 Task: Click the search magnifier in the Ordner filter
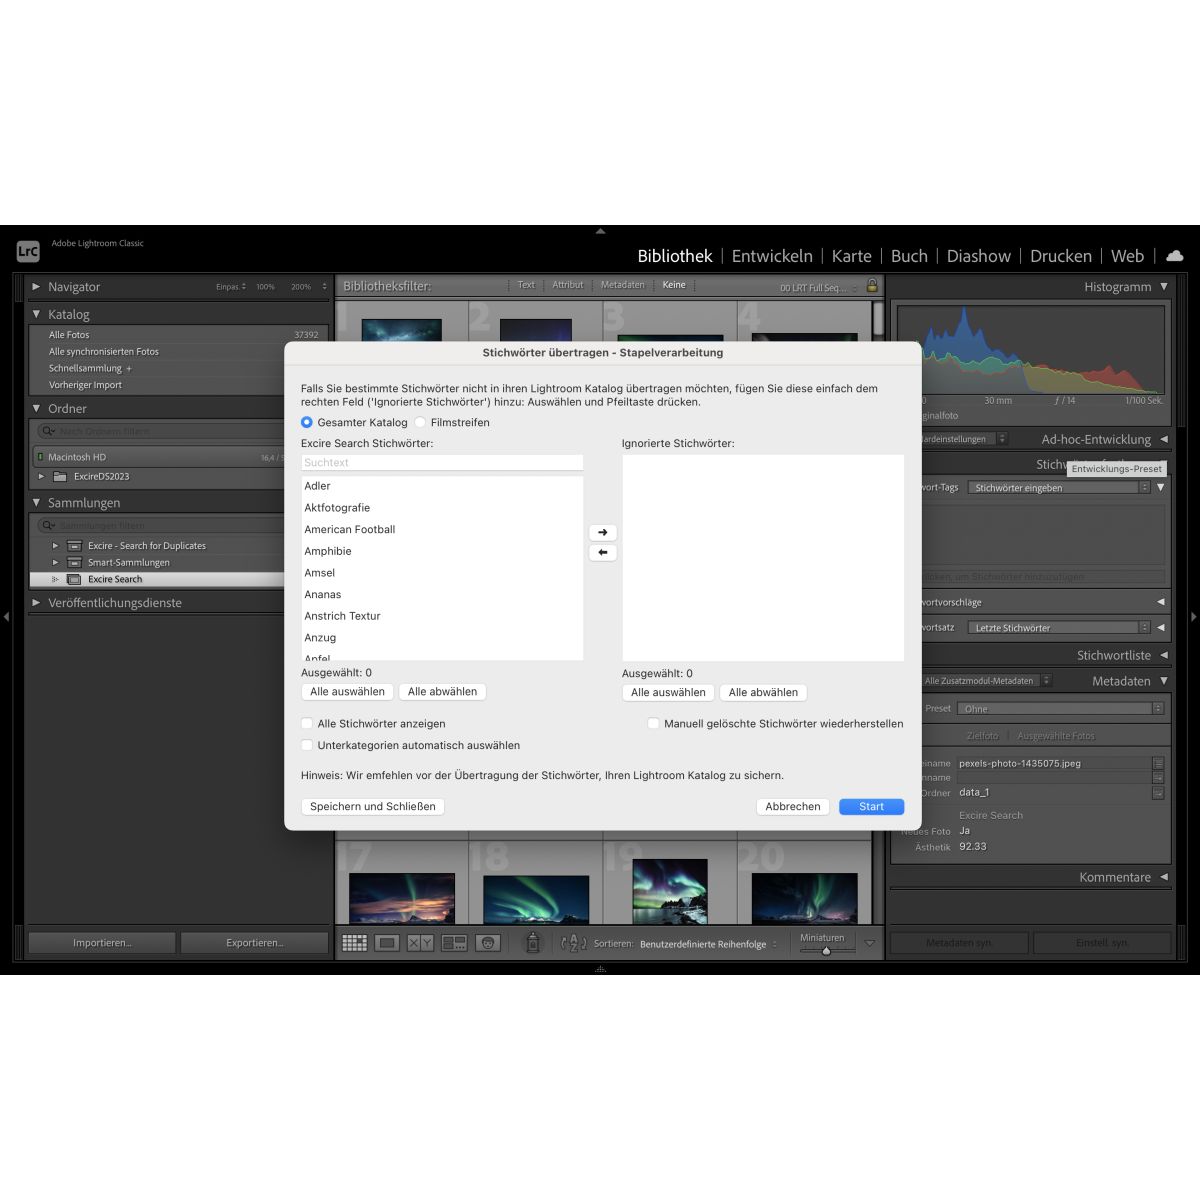tap(47, 431)
